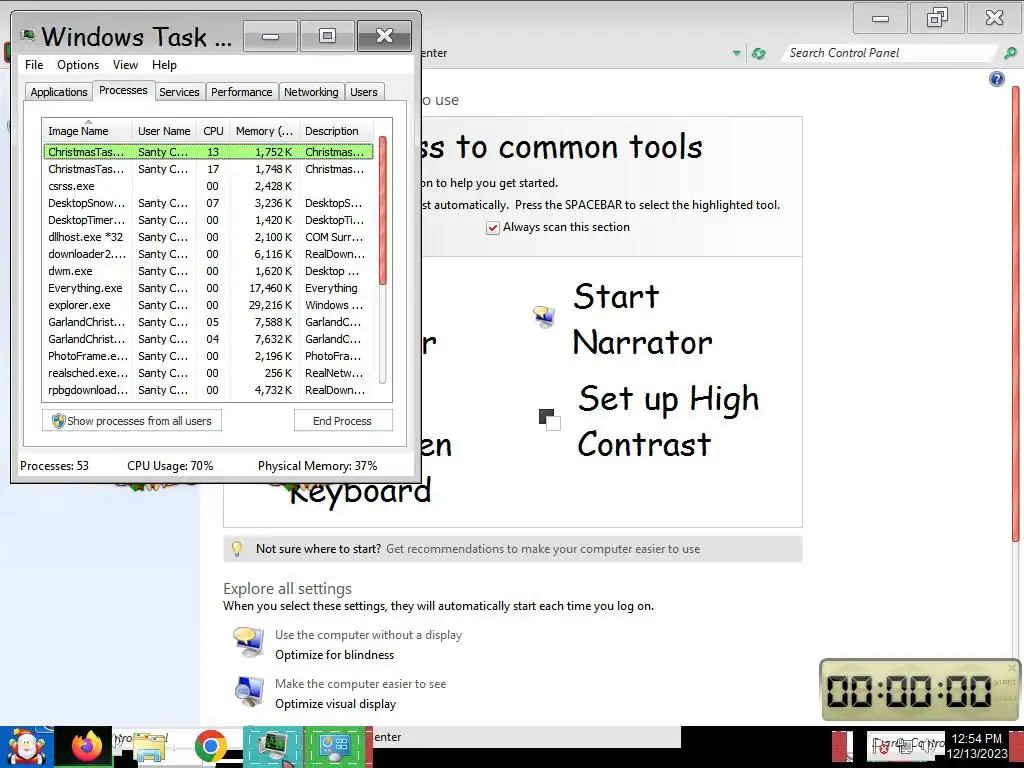Select the DesktopTimer process row
Image resolution: width=1024 pixels, height=768 pixels.
(x=208, y=220)
